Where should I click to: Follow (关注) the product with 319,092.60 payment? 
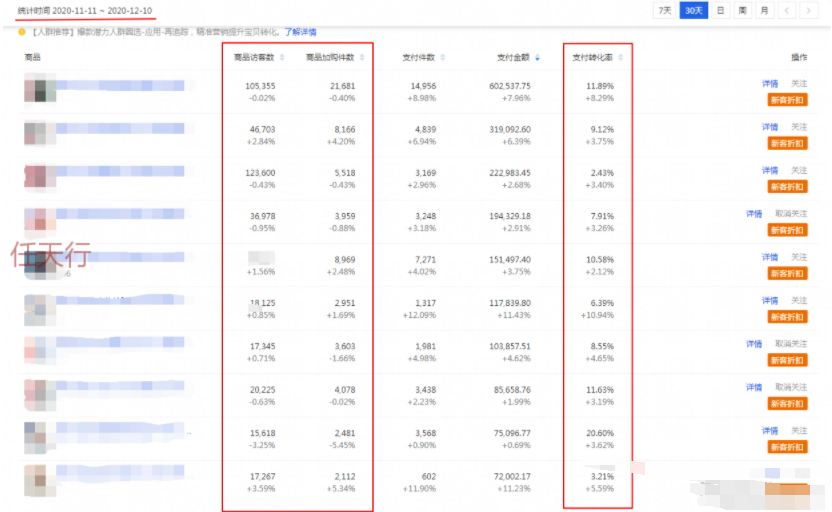click(798, 127)
